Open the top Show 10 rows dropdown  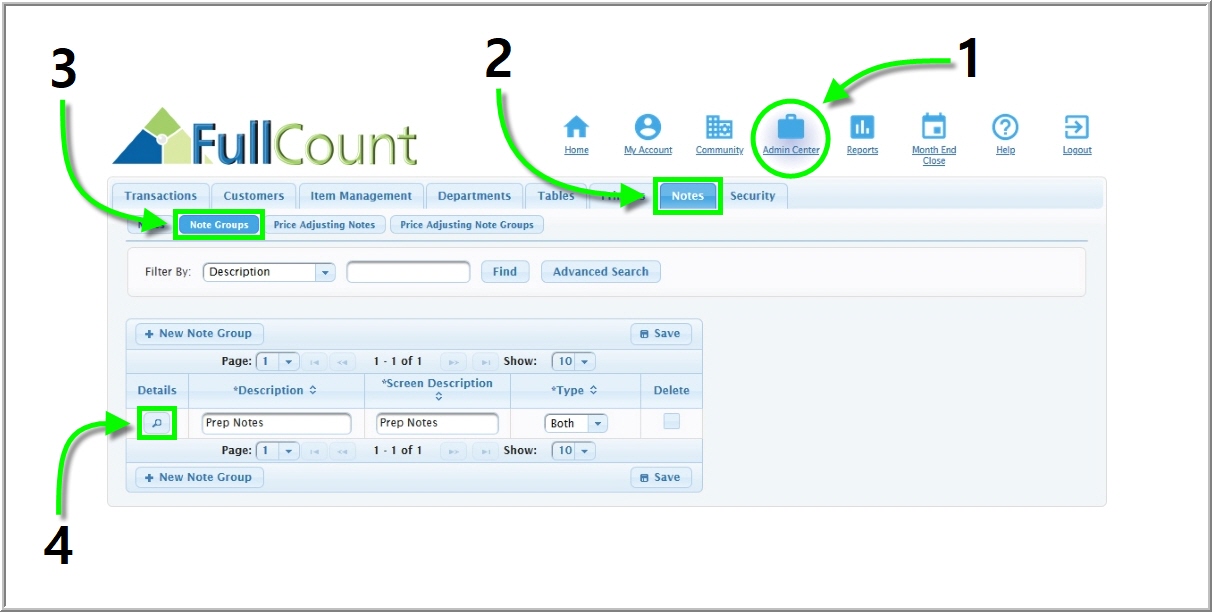click(584, 362)
